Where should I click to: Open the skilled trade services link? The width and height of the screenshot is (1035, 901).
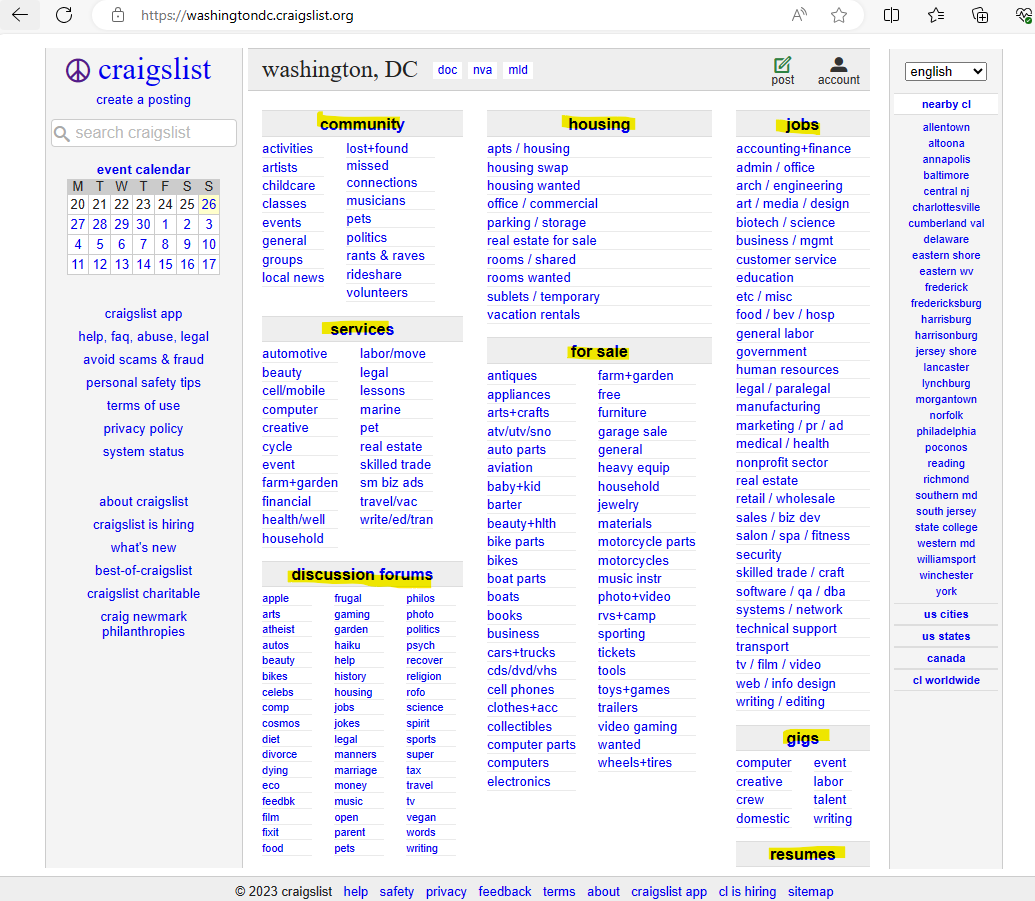395,465
